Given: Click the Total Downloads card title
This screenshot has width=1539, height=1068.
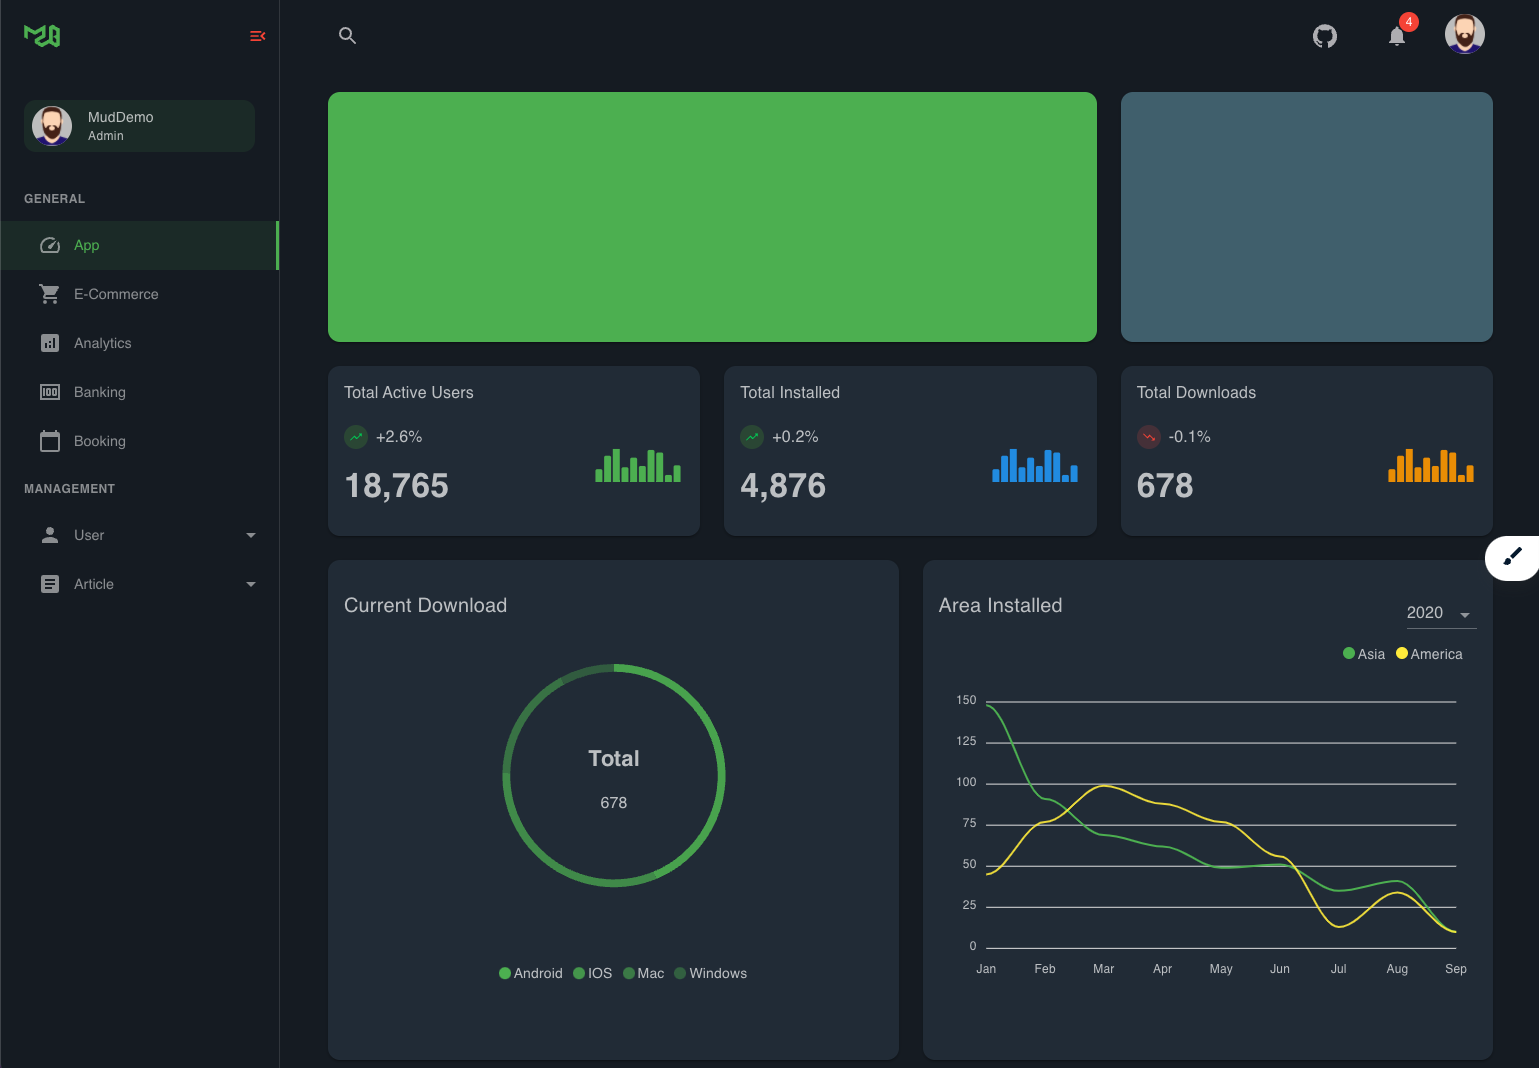Looking at the screenshot, I should (1196, 393).
